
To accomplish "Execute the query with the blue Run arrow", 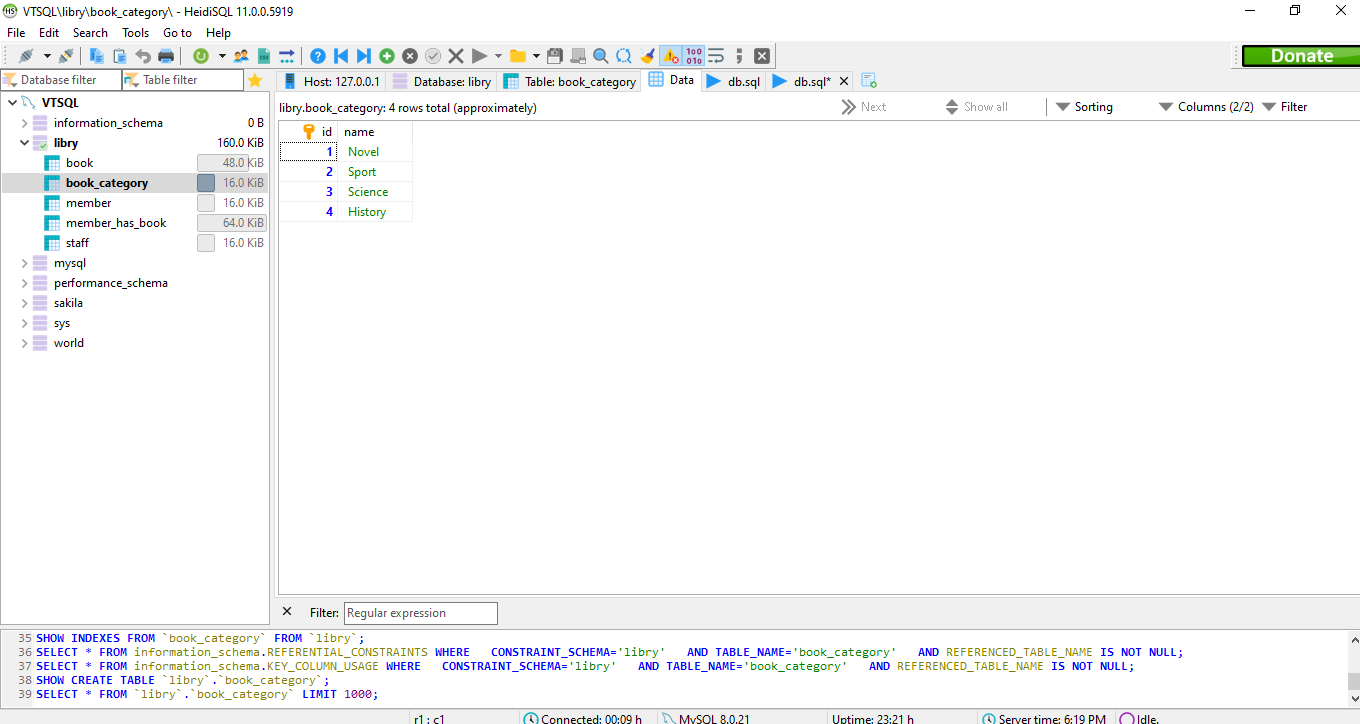I will (x=478, y=55).
